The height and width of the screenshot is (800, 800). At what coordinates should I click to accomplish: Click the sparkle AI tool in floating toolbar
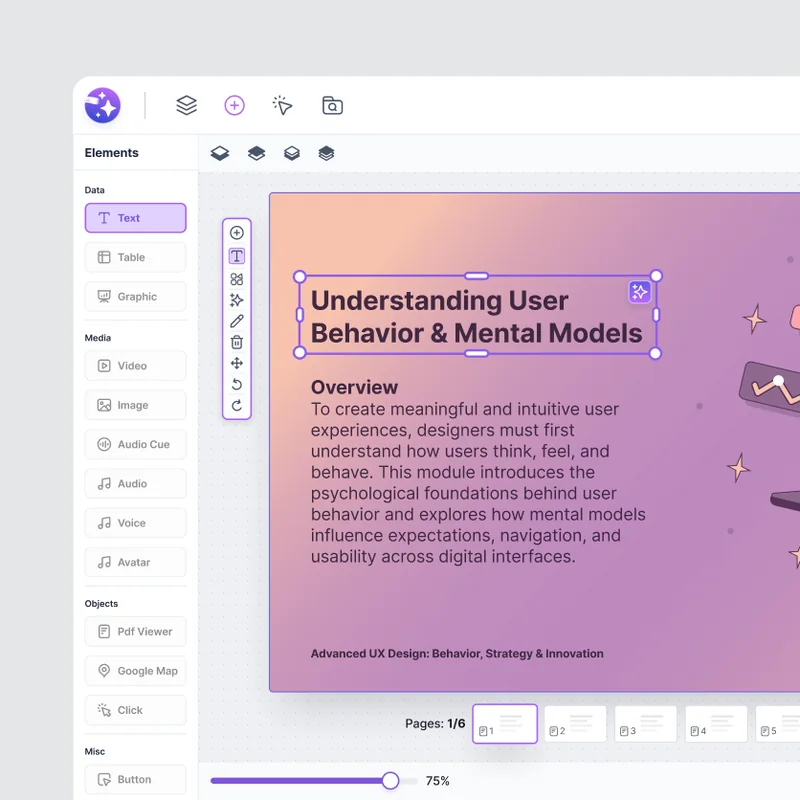click(x=237, y=300)
